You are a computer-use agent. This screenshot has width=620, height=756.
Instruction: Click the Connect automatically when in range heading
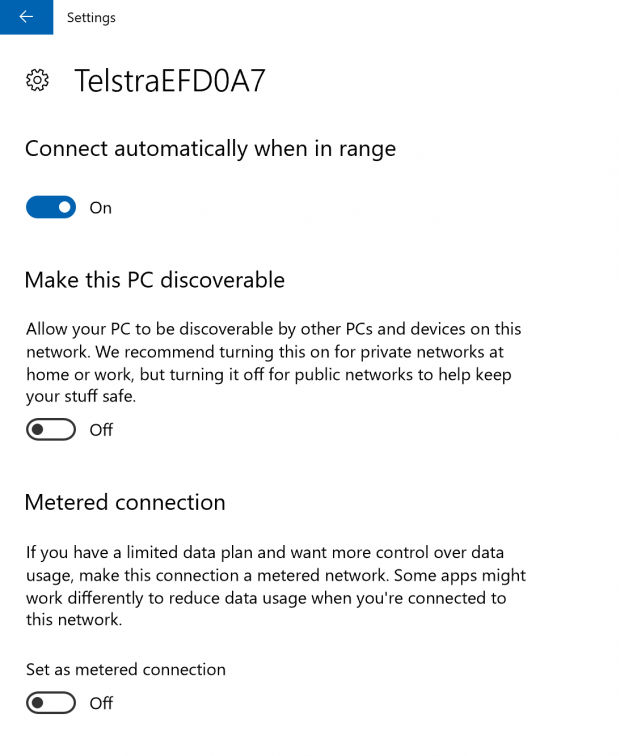pyautogui.click(x=210, y=149)
